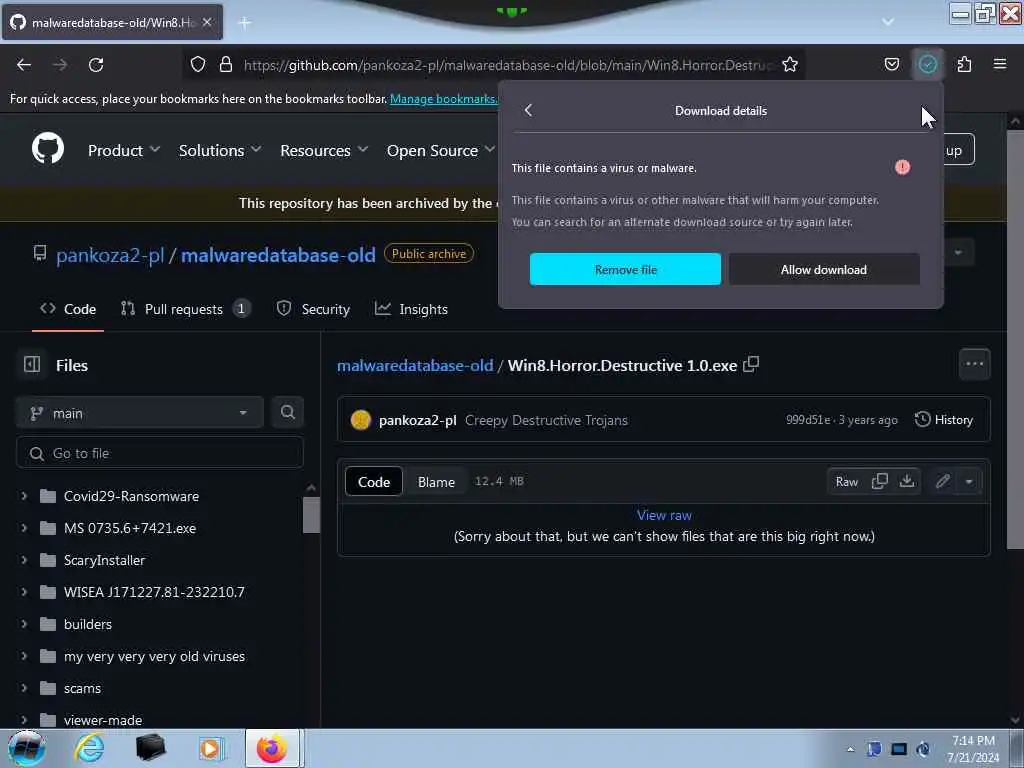Open the tracking protection shield icon
Viewport: 1024px width, 768px height.
[x=198, y=64]
